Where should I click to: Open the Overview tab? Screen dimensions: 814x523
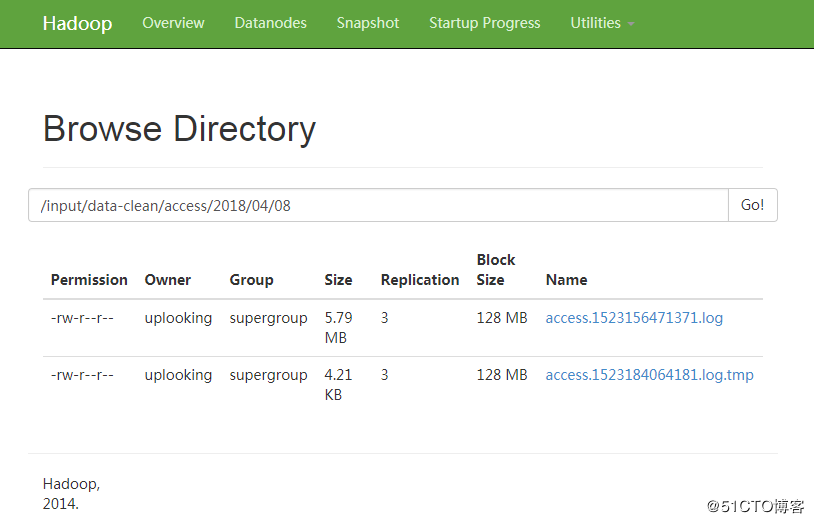tap(173, 23)
